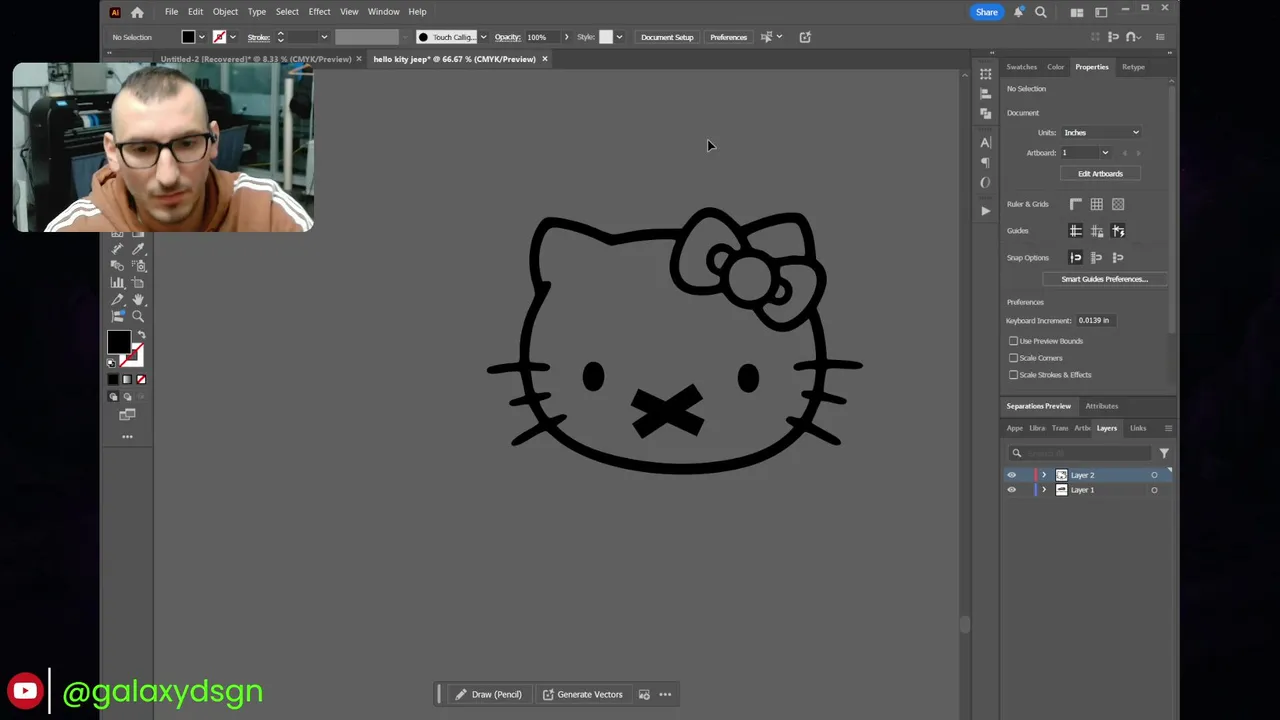Select the Eyedropper tool in toolbar

coord(139,249)
